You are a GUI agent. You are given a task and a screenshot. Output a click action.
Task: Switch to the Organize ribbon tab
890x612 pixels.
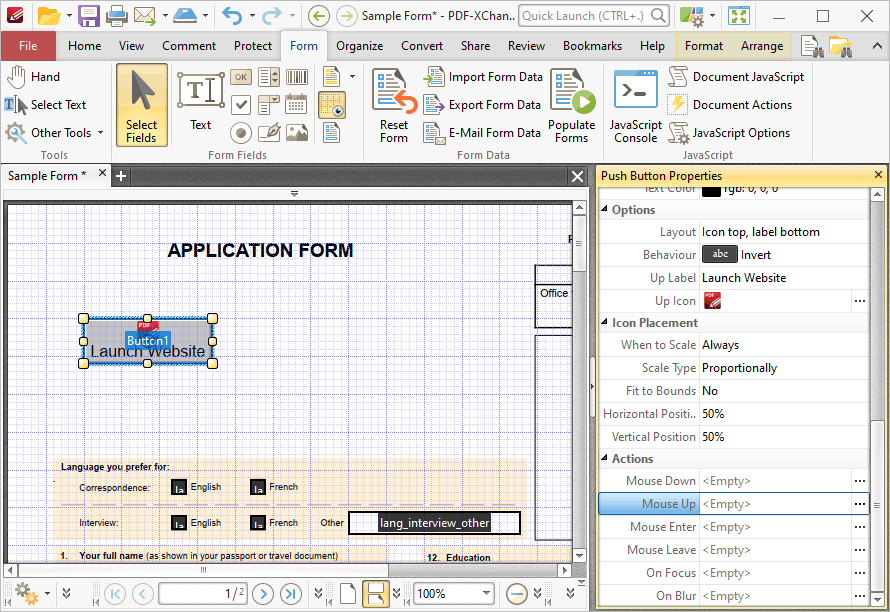coord(359,46)
